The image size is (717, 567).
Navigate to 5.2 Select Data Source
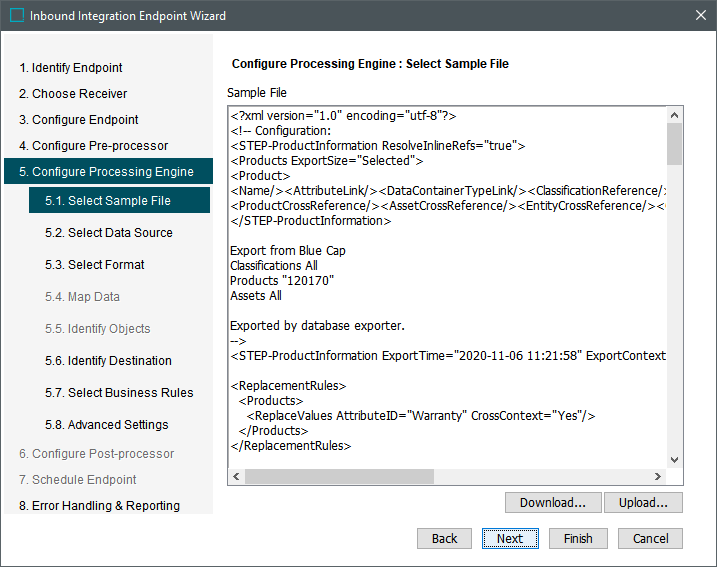pos(108,233)
